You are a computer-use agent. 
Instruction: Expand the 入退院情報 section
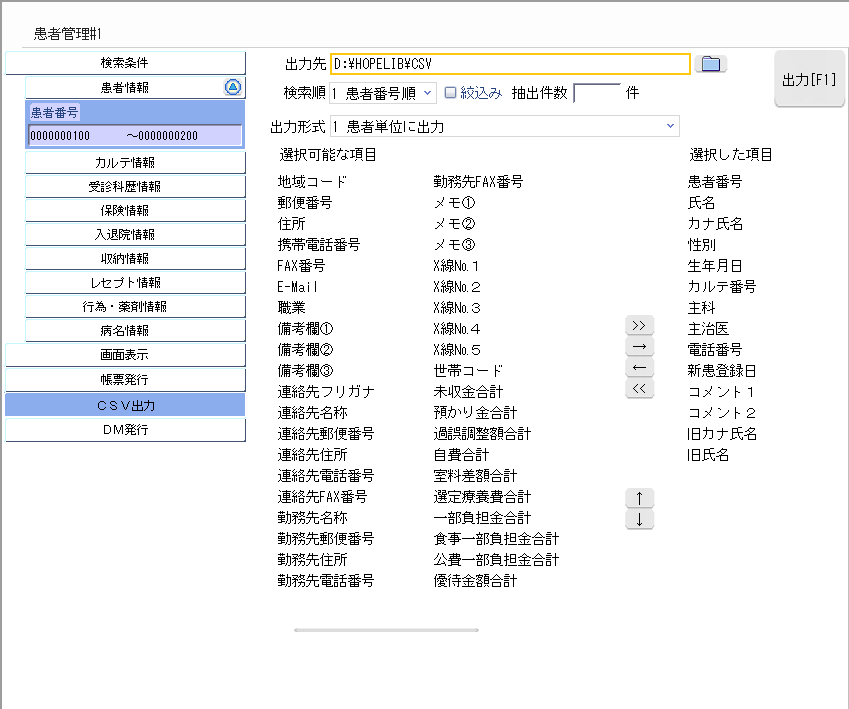[x=135, y=234]
